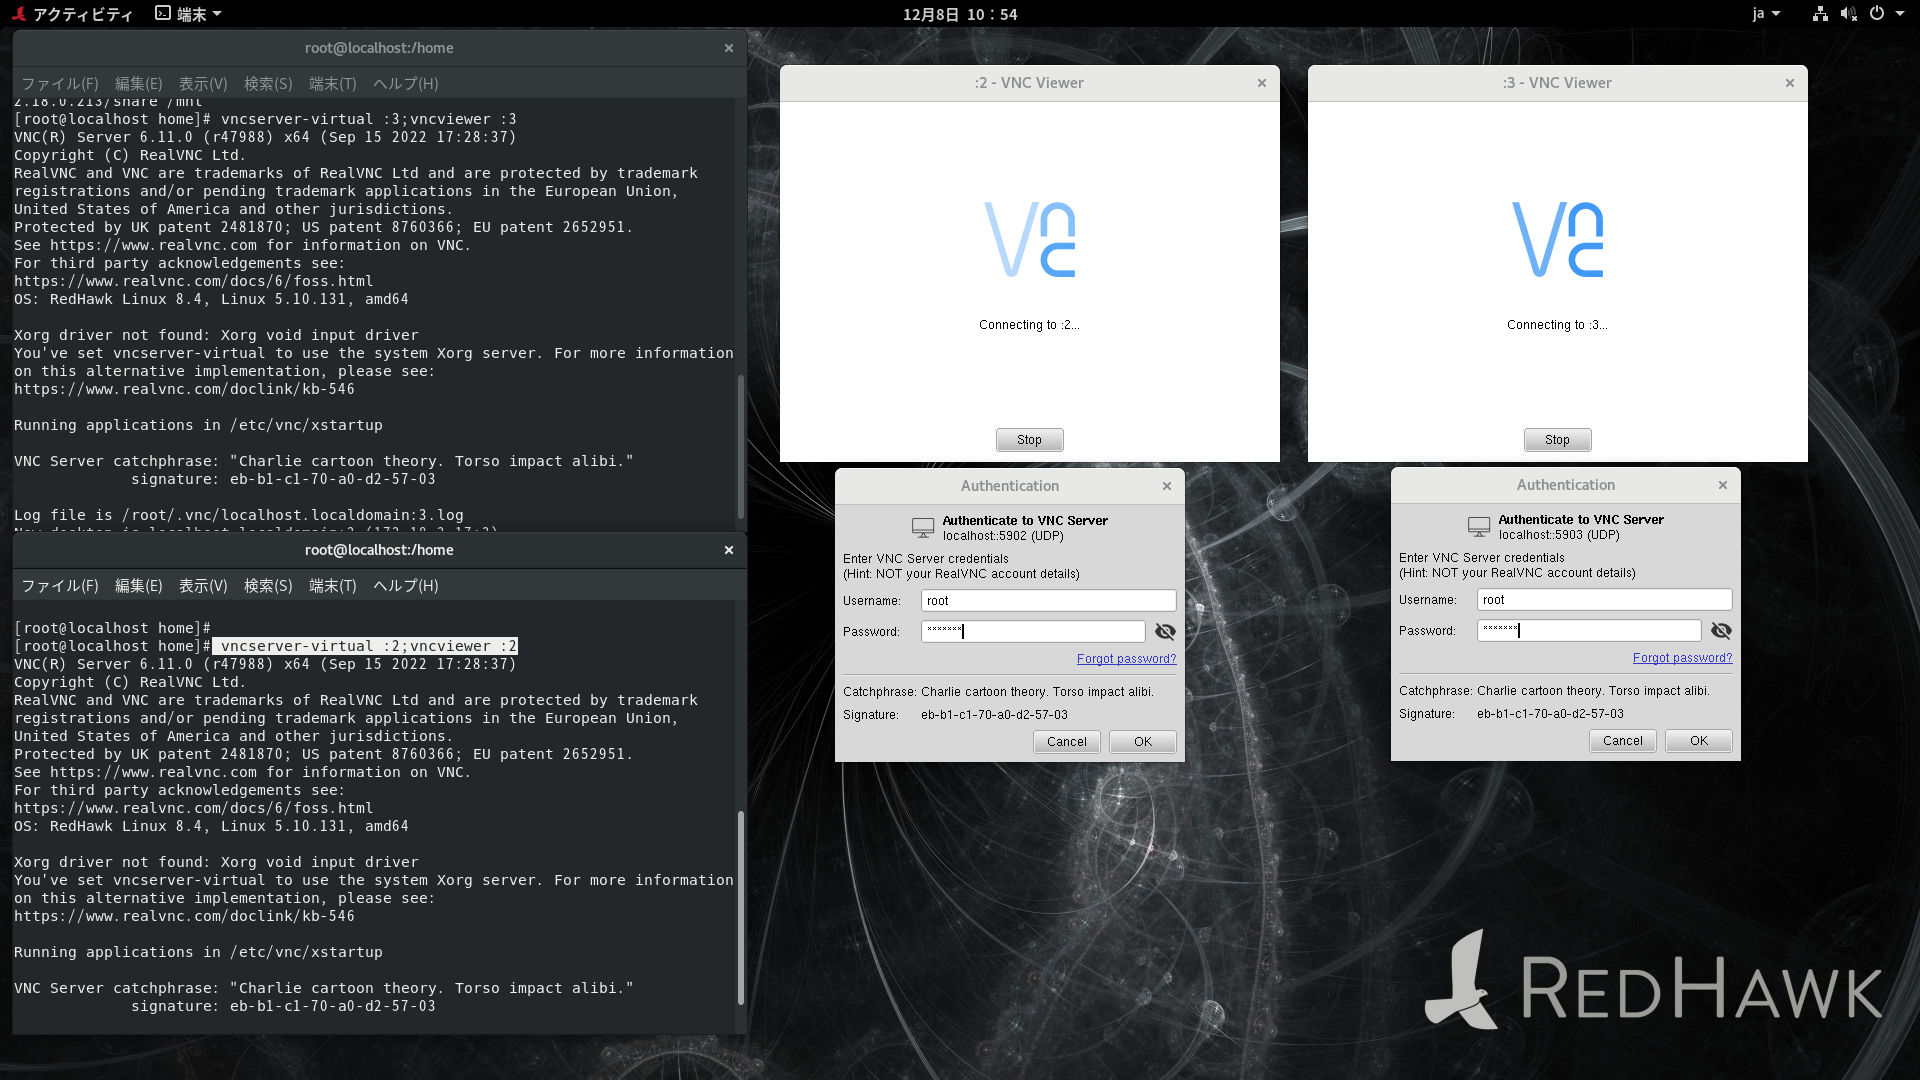
Task: Click the VNC logo in :3 VNC Viewer
Action: [1558, 240]
